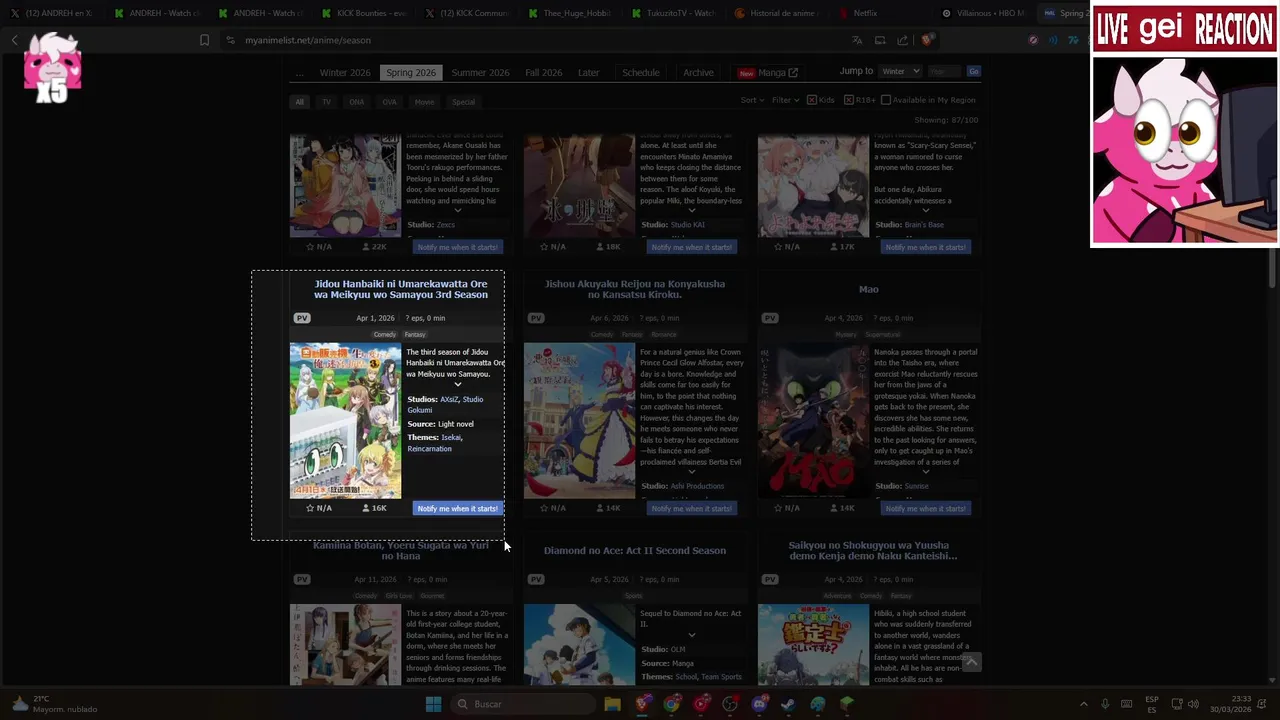Screen dimensions: 1280x720
Task: Open the Later seasons tab
Action: (589, 73)
